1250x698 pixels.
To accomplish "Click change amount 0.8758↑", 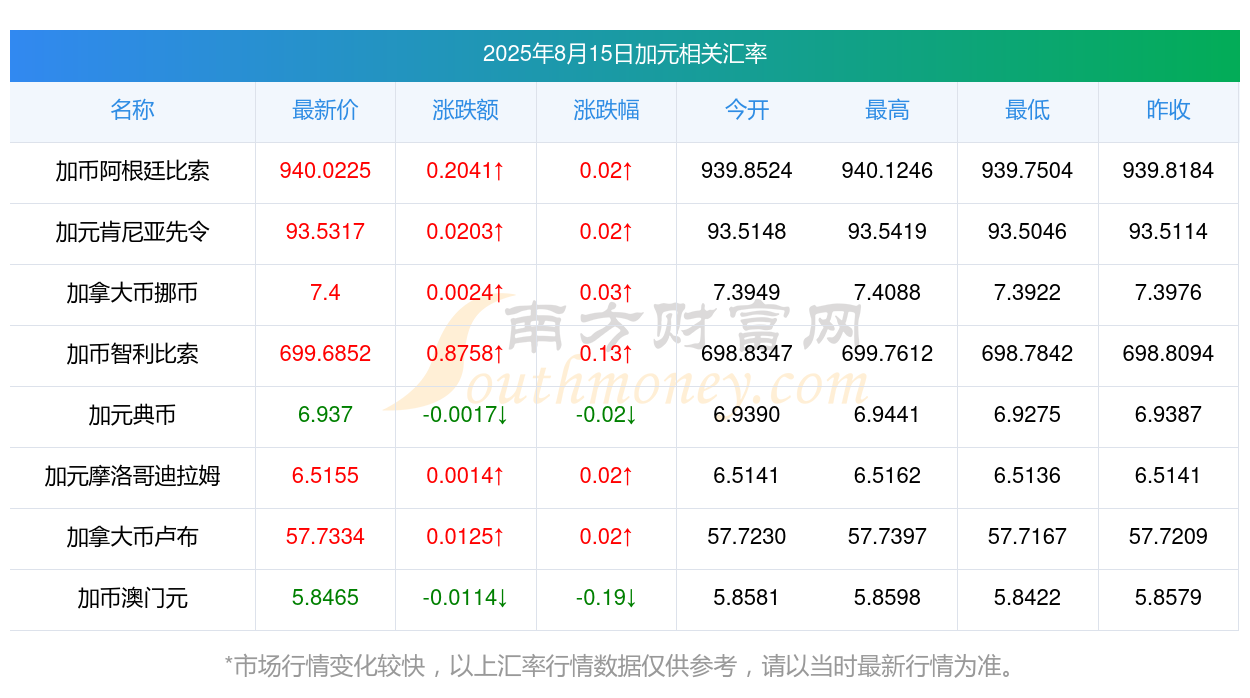I will click(466, 354).
